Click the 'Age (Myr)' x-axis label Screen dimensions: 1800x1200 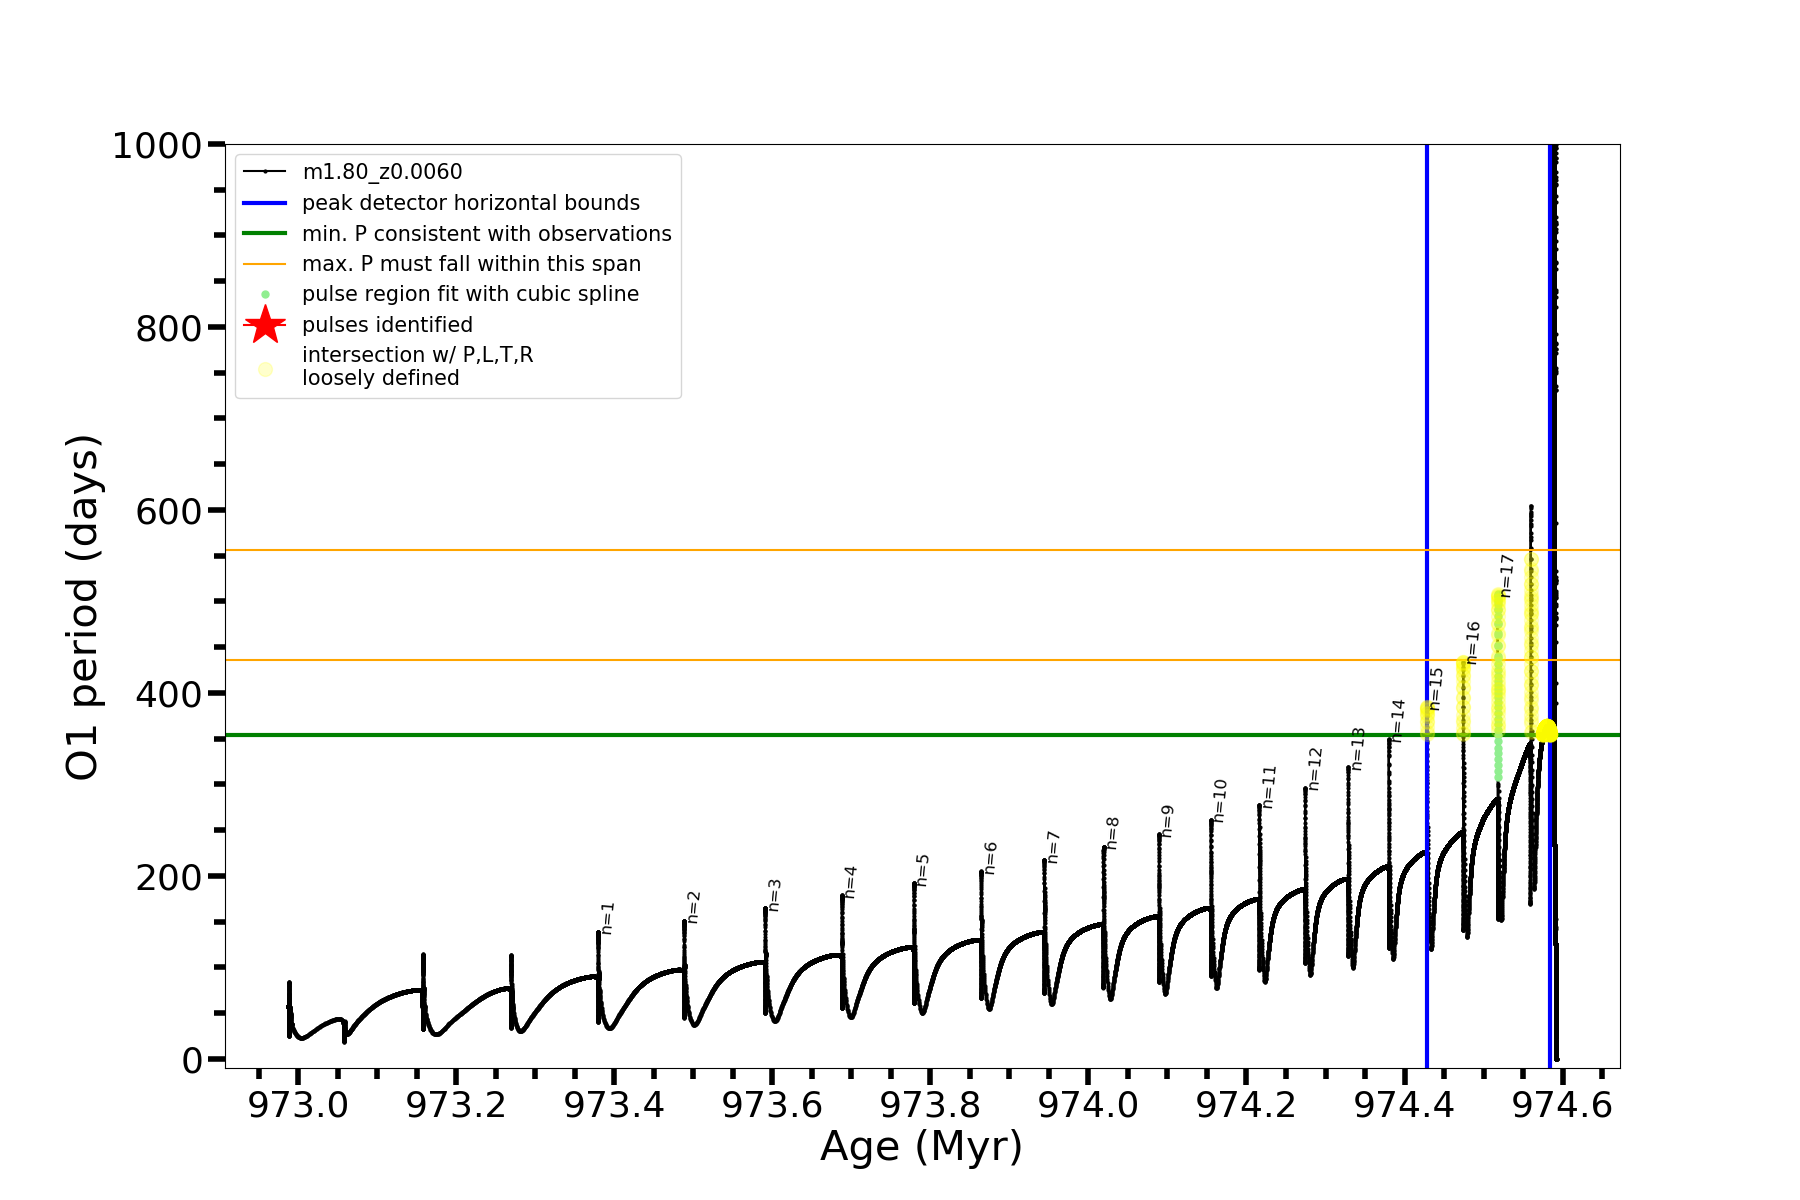[921, 1146]
